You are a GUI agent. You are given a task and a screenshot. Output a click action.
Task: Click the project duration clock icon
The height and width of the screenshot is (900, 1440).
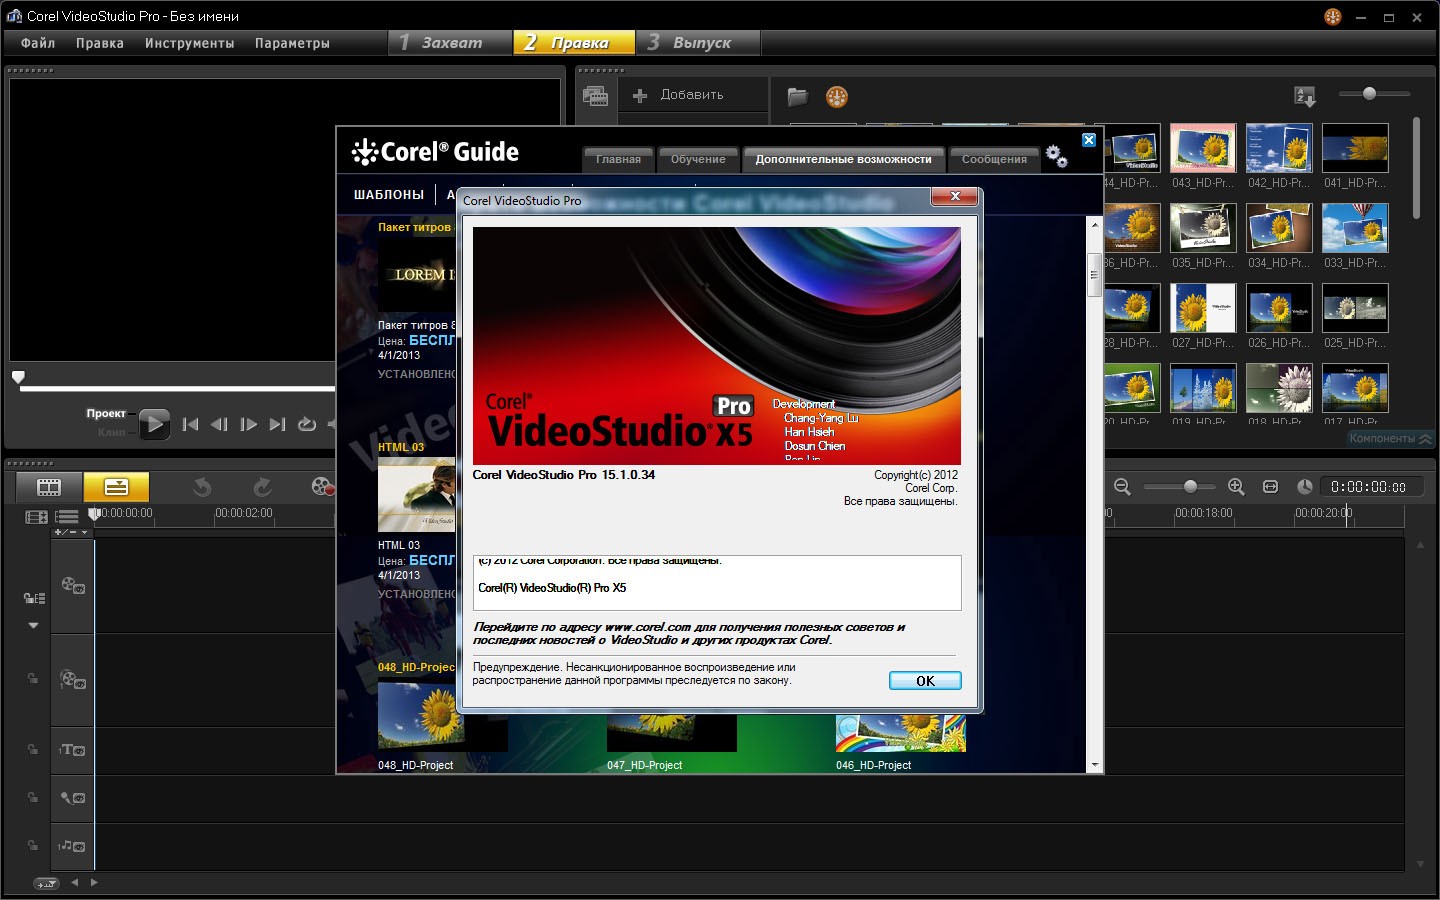(x=1305, y=487)
